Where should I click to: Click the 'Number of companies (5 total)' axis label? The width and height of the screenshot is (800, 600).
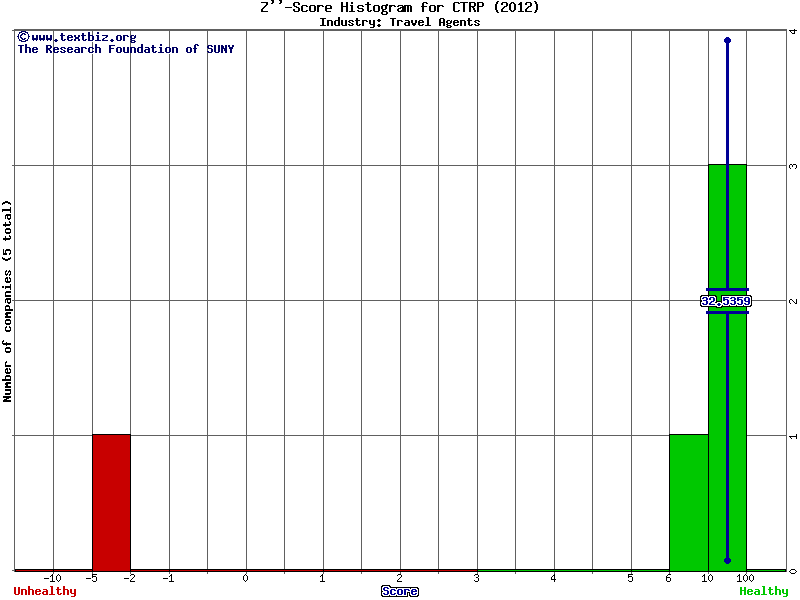(7, 301)
